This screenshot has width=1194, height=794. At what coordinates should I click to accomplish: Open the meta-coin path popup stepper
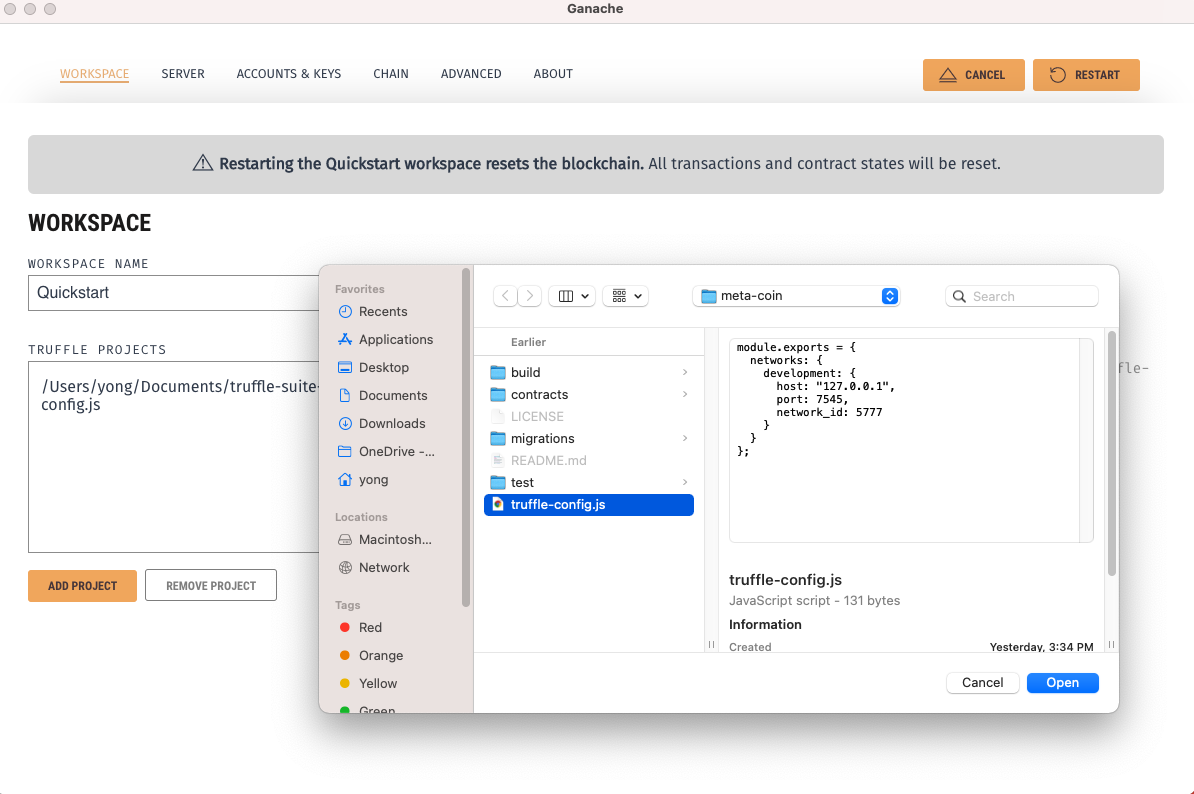coord(889,296)
